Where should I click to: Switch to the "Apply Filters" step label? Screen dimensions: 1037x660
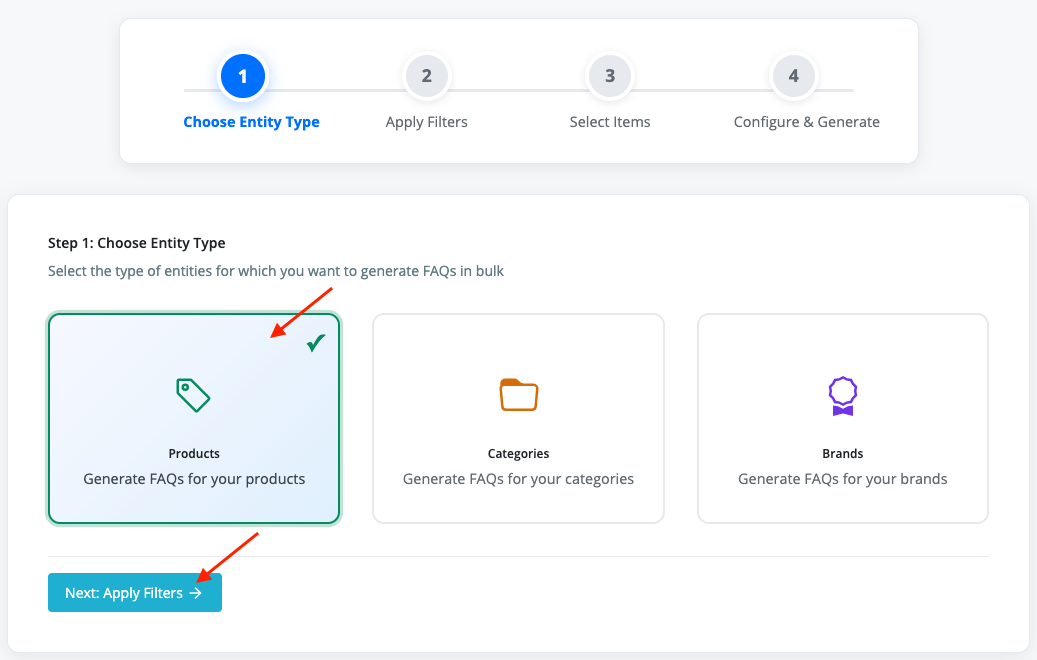pyautogui.click(x=427, y=122)
